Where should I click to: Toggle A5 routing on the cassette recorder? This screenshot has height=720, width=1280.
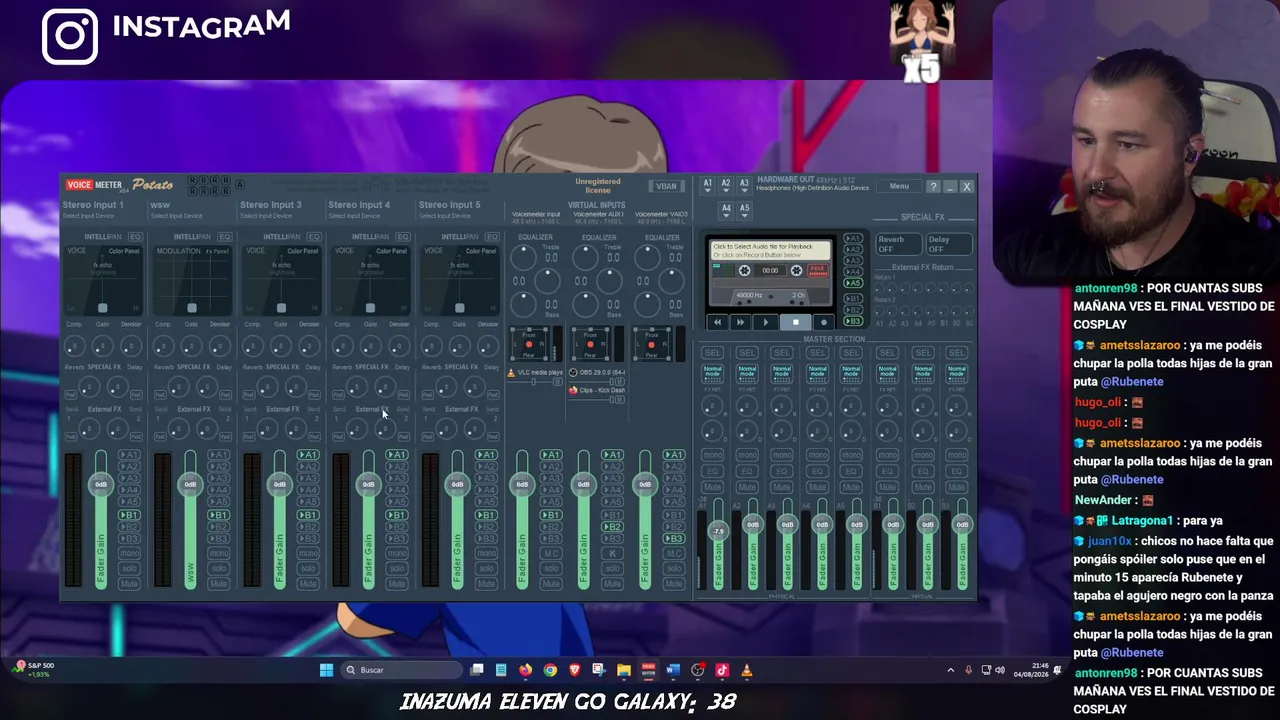[853, 283]
